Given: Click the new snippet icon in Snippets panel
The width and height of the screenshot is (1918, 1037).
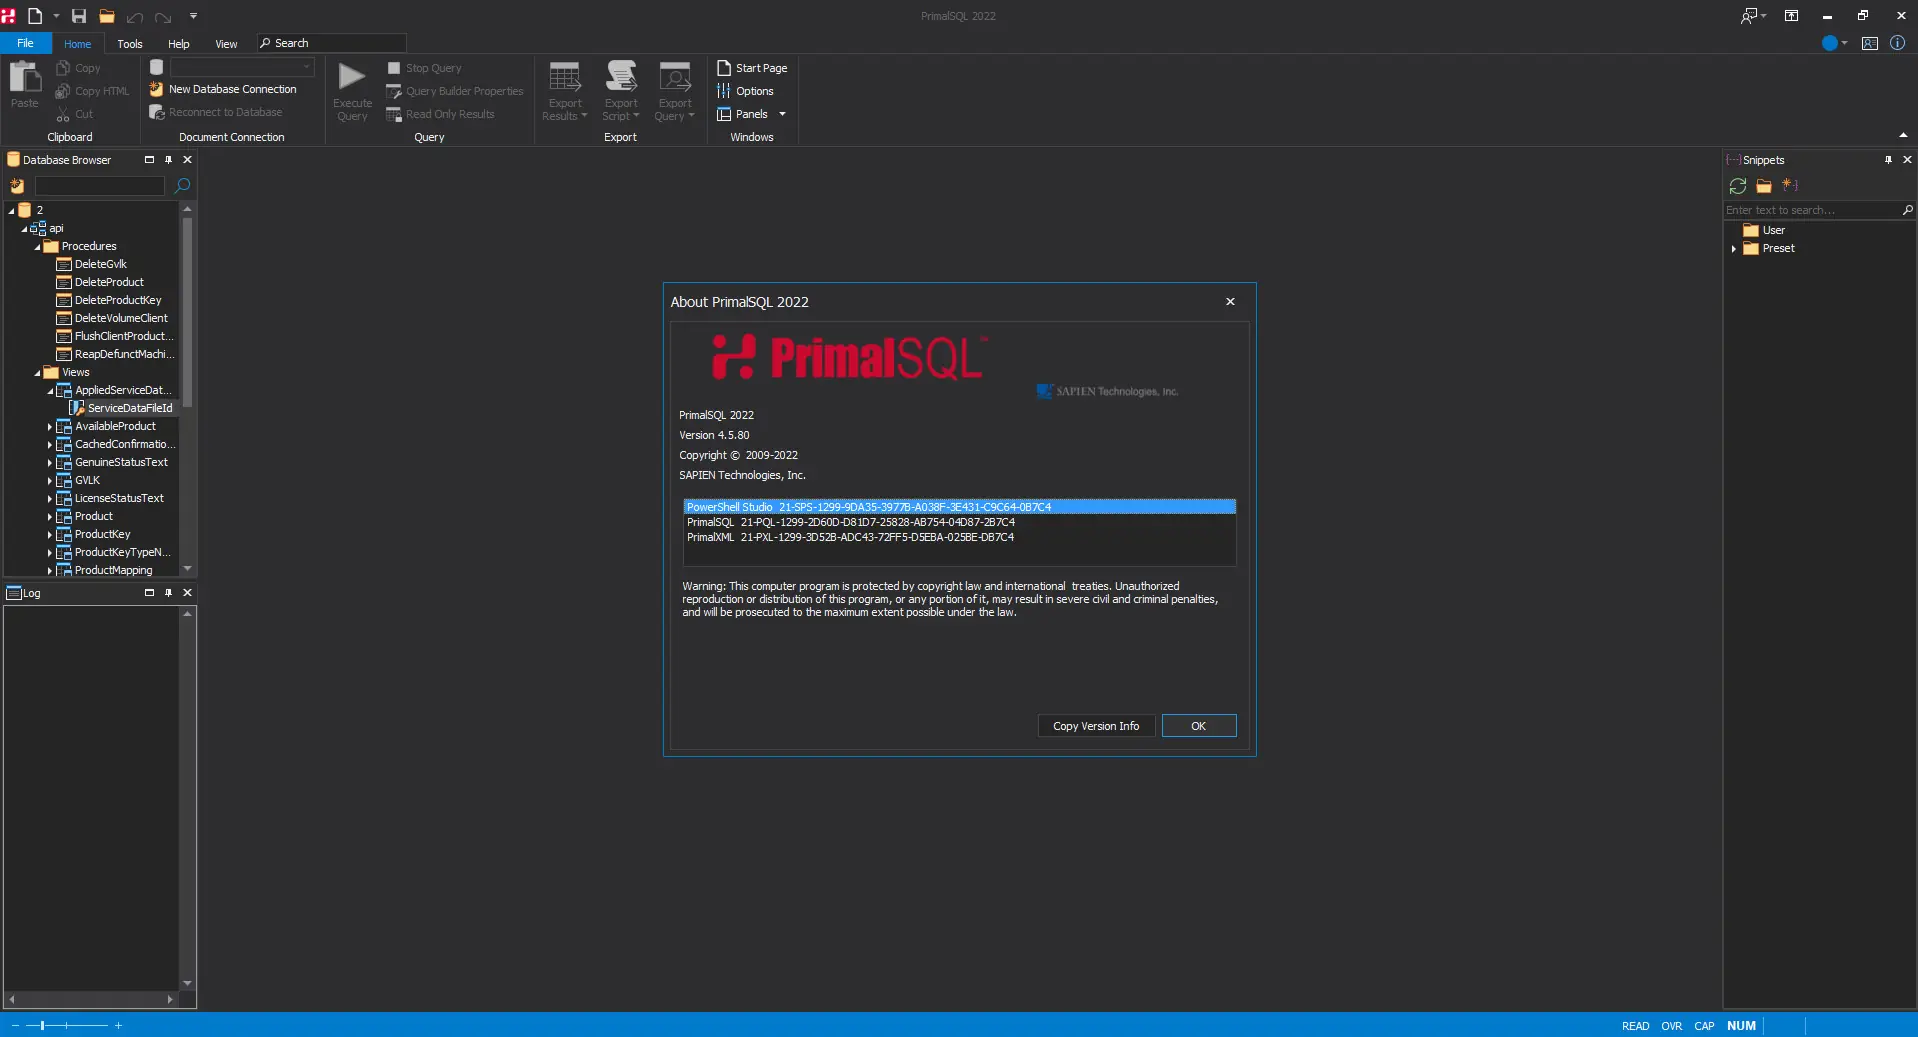Looking at the screenshot, I should (x=1790, y=185).
